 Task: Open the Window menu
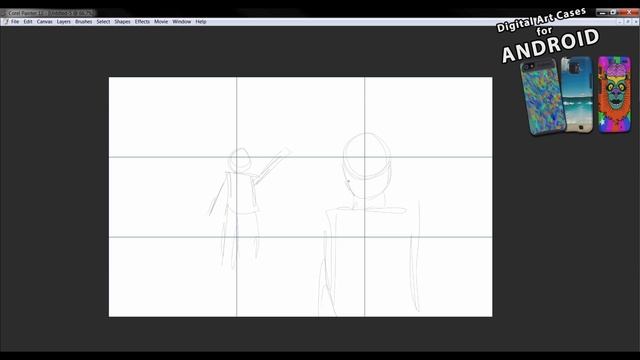point(182,22)
